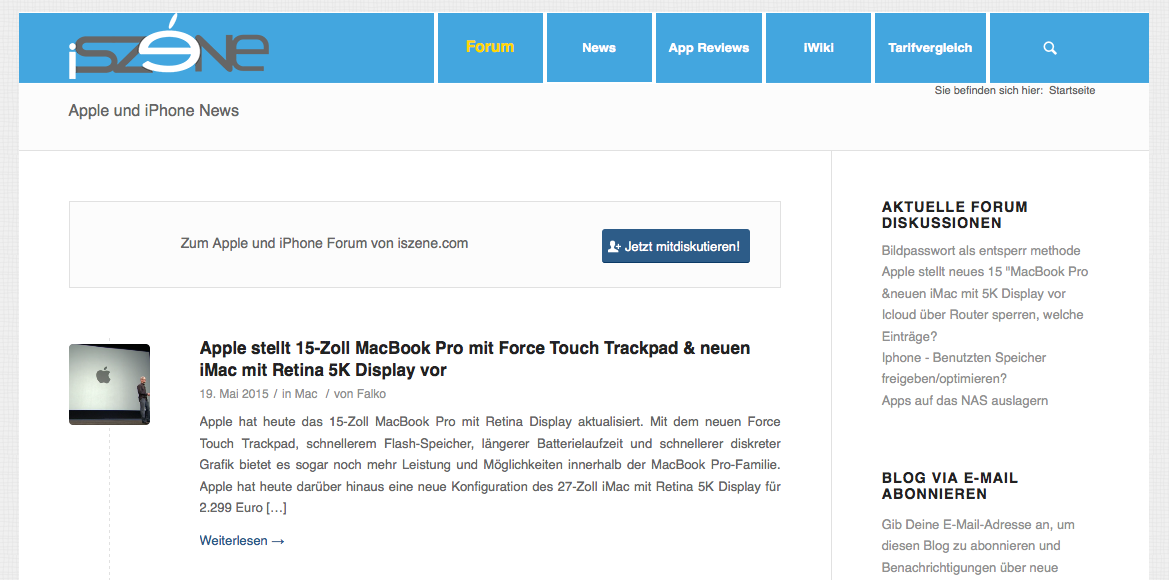Click the Startseite breadcrumb link
This screenshot has height=580, width=1169.
[1072, 91]
